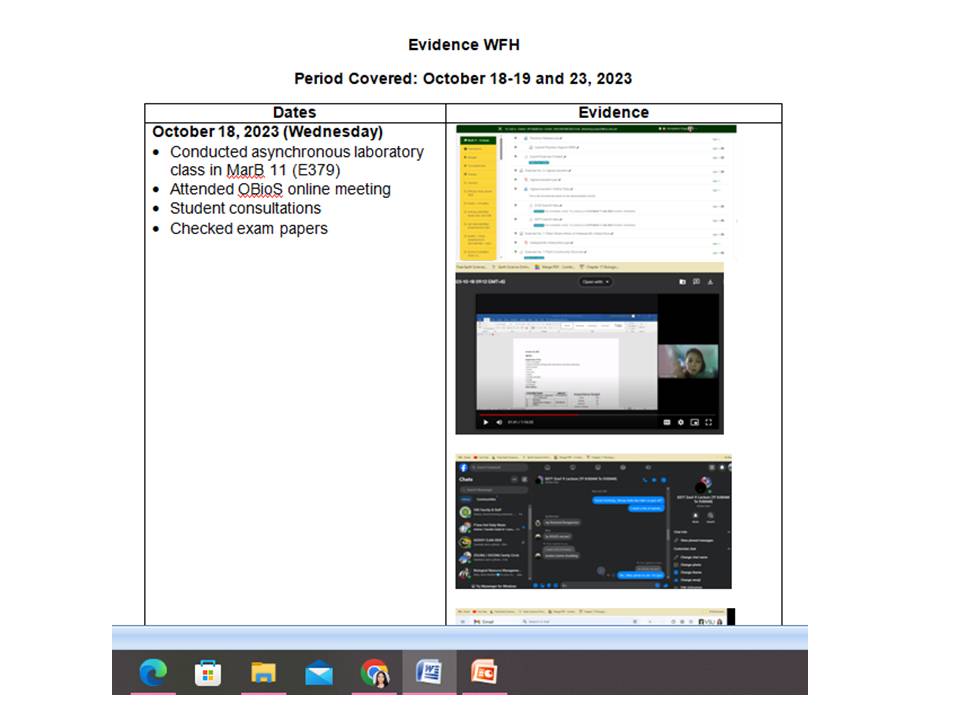960x720 pixels.
Task: Click the Facebook logo in screenshot
Action: [x=464, y=468]
